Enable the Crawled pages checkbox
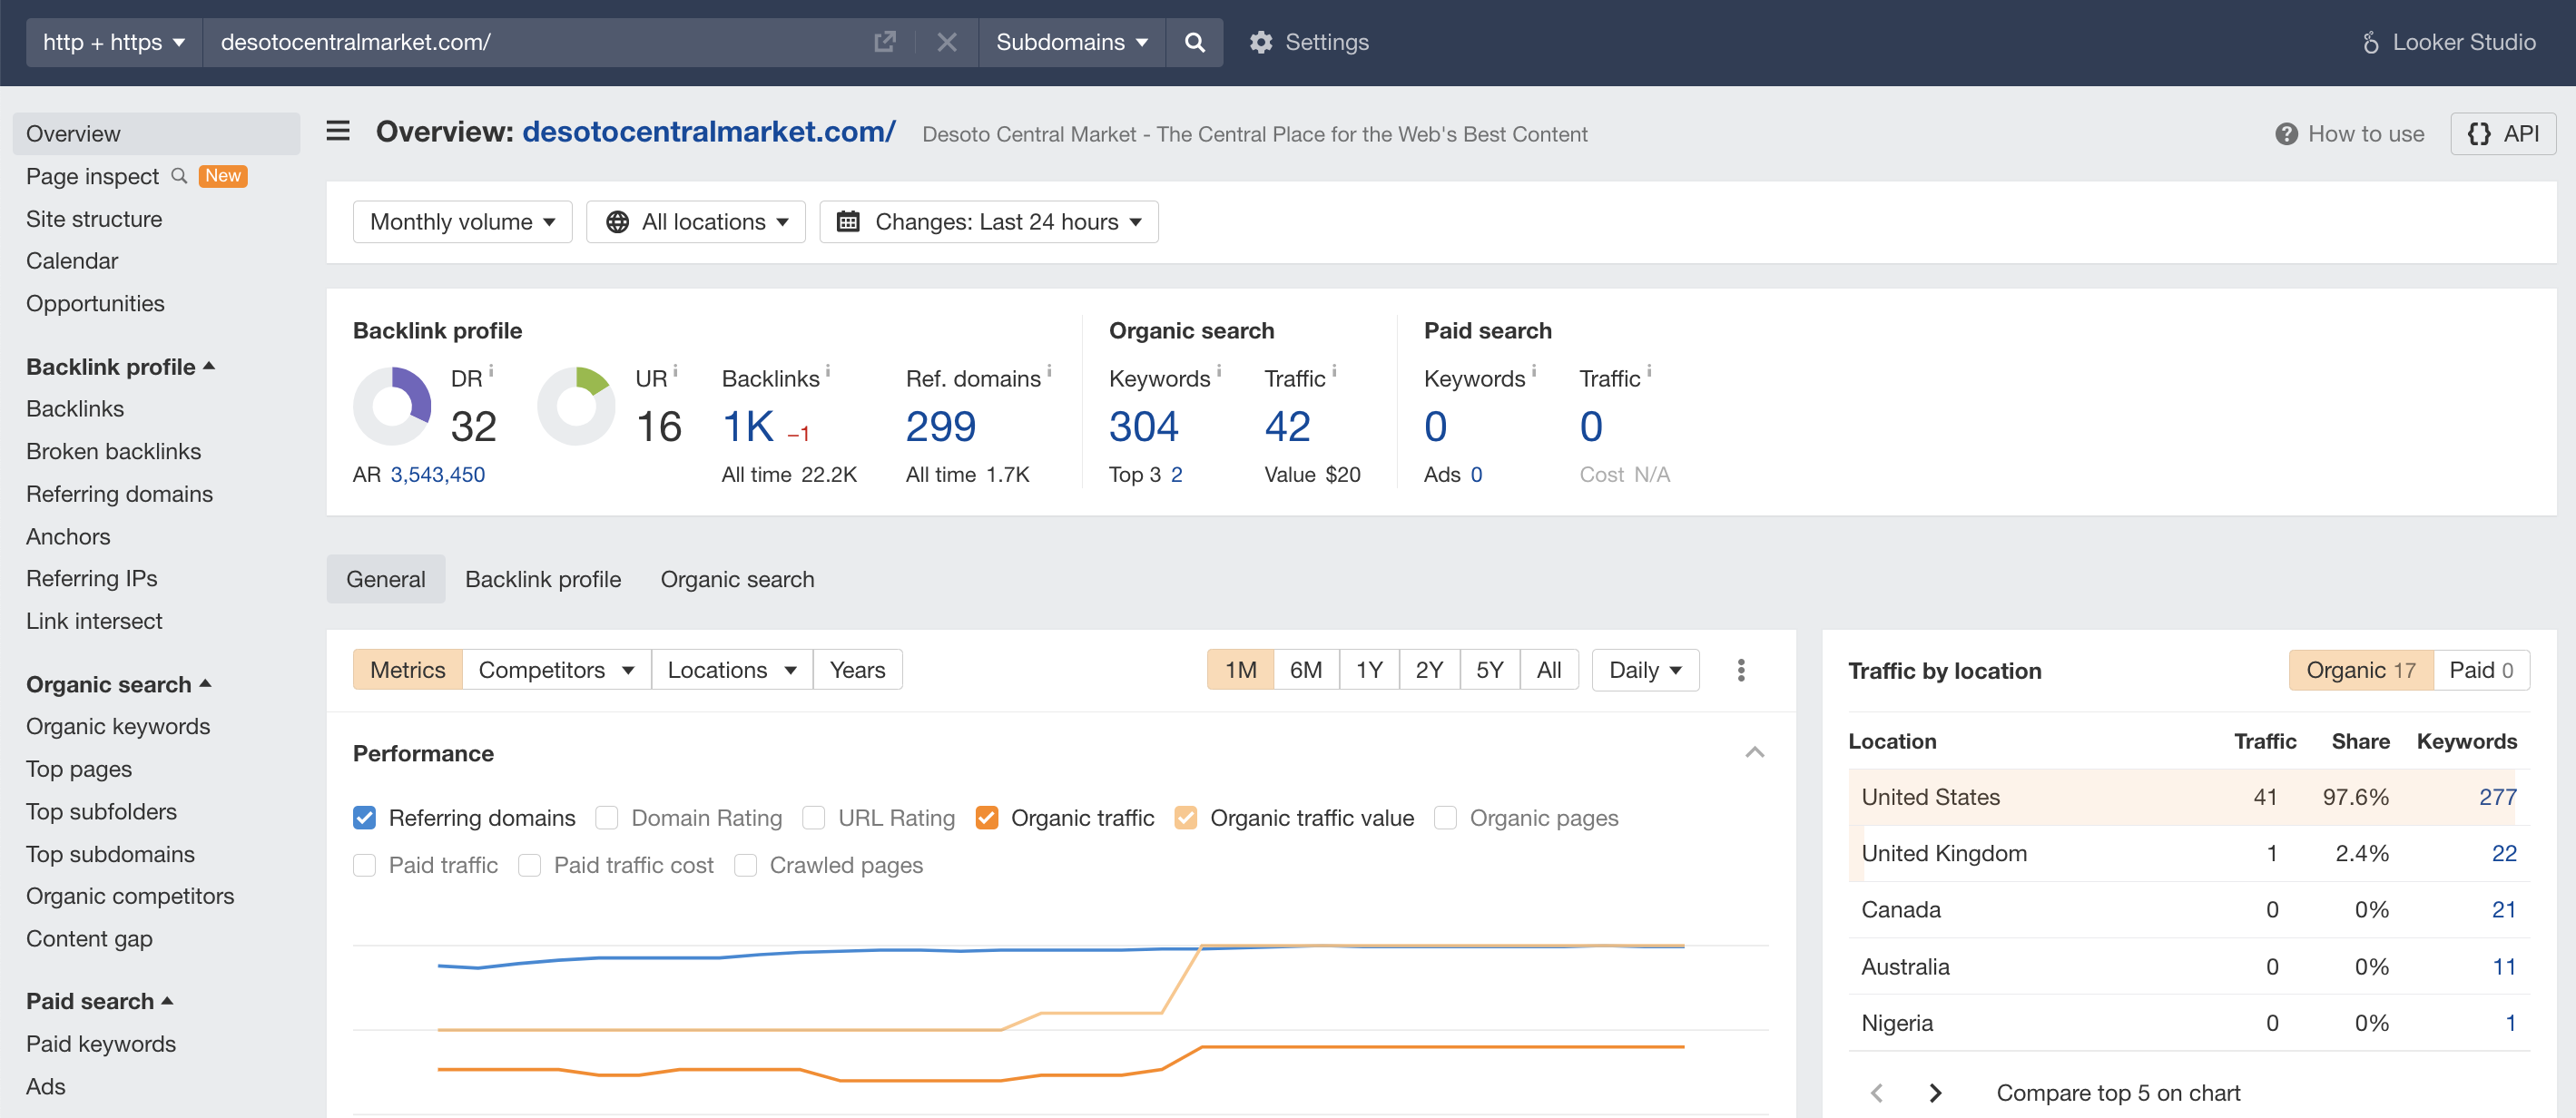 click(745, 865)
